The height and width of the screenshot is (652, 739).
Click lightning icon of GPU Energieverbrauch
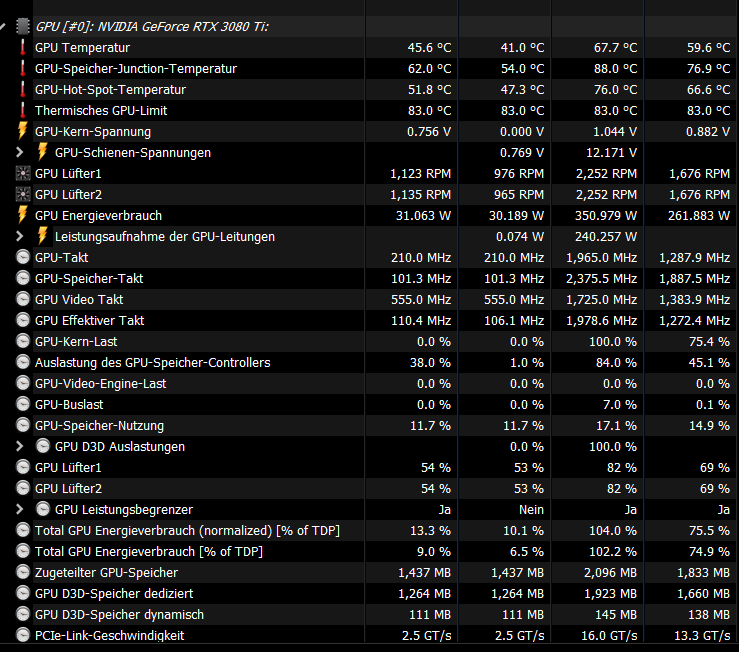pyautogui.click(x=22, y=215)
